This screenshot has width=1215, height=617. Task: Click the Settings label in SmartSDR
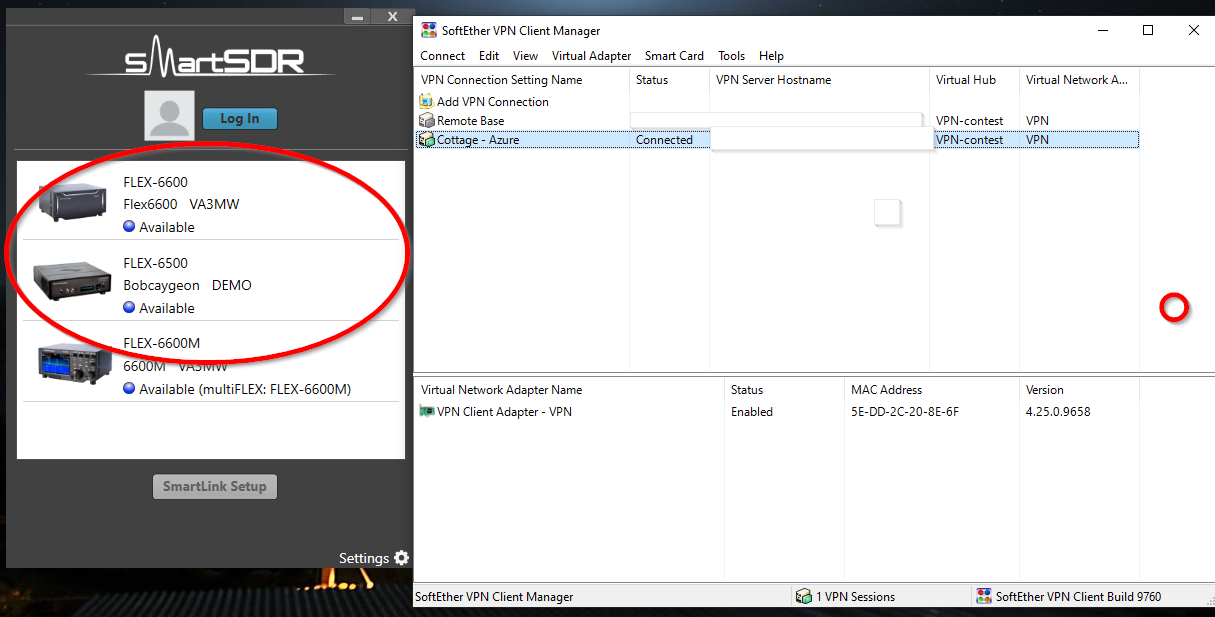coord(364,559)
